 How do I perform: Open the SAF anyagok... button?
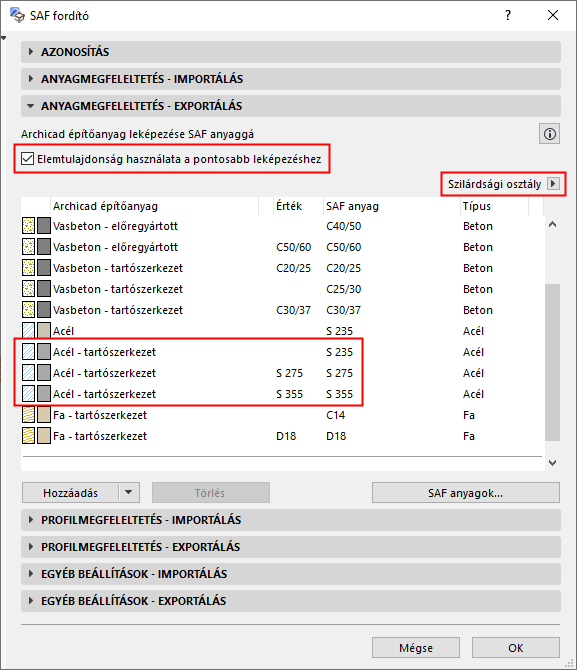tap(465, 493)
